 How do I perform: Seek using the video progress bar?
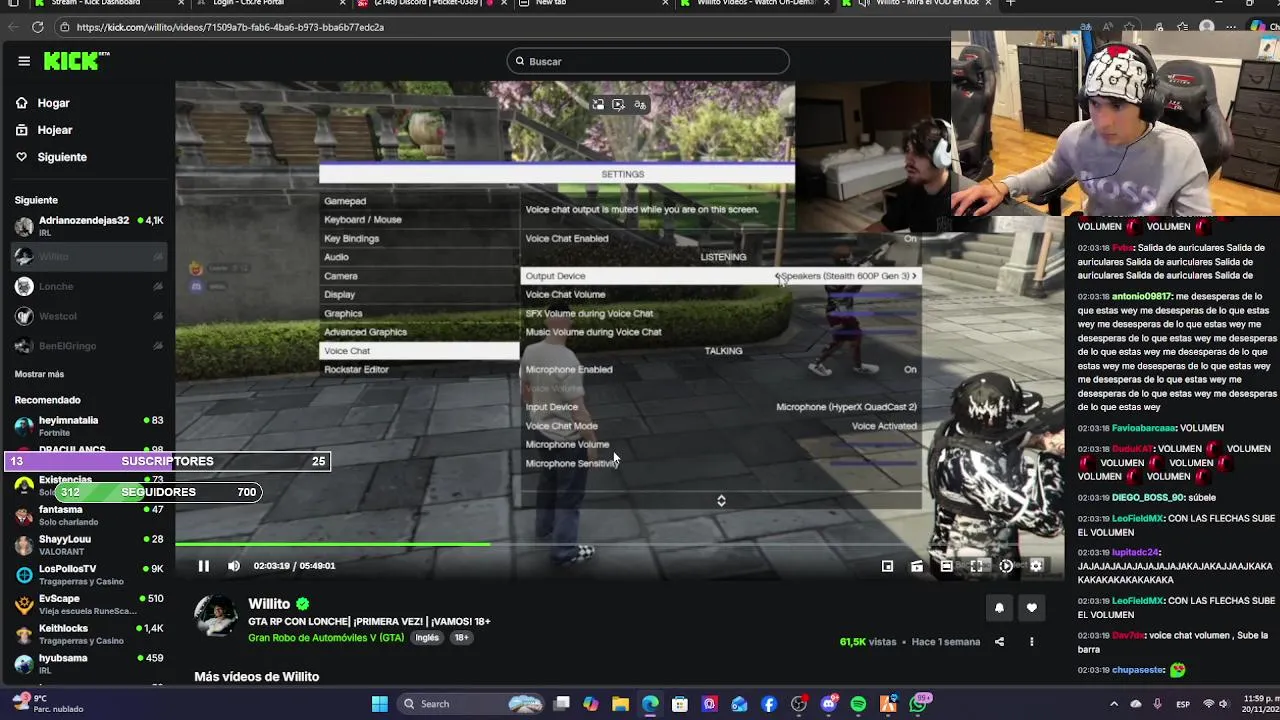[x=620, y=545]
